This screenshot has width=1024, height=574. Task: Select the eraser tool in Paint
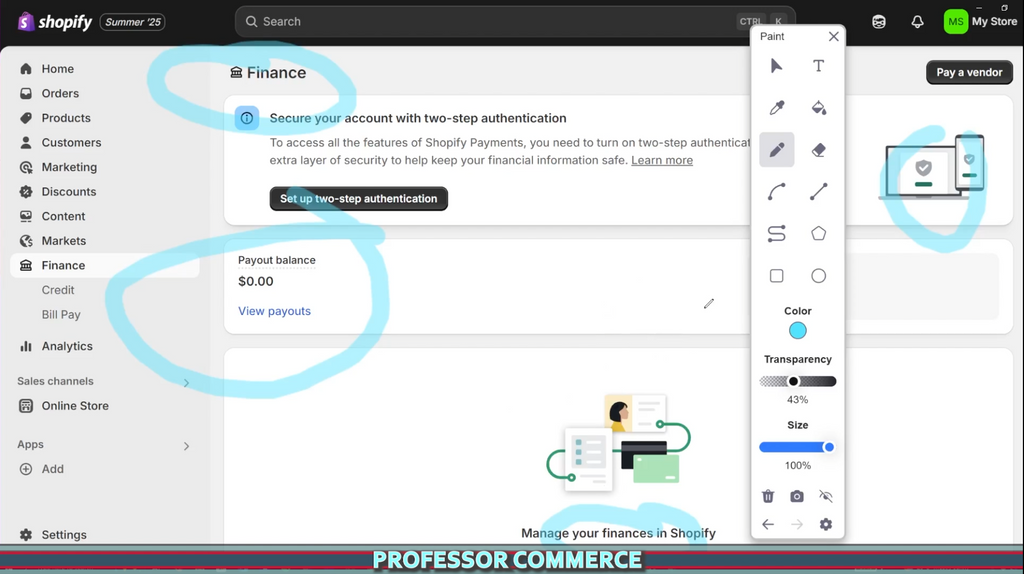coord(818,150)
